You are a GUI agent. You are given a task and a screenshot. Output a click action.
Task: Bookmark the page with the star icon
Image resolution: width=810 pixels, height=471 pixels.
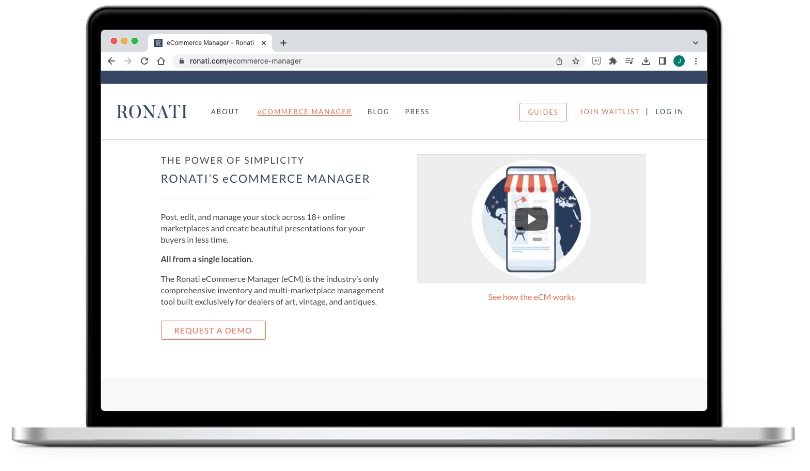(575, 61)
